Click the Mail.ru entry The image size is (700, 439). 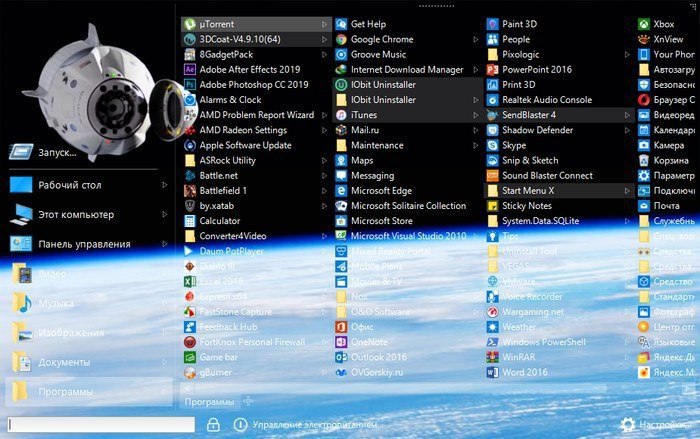click(408, 130)
